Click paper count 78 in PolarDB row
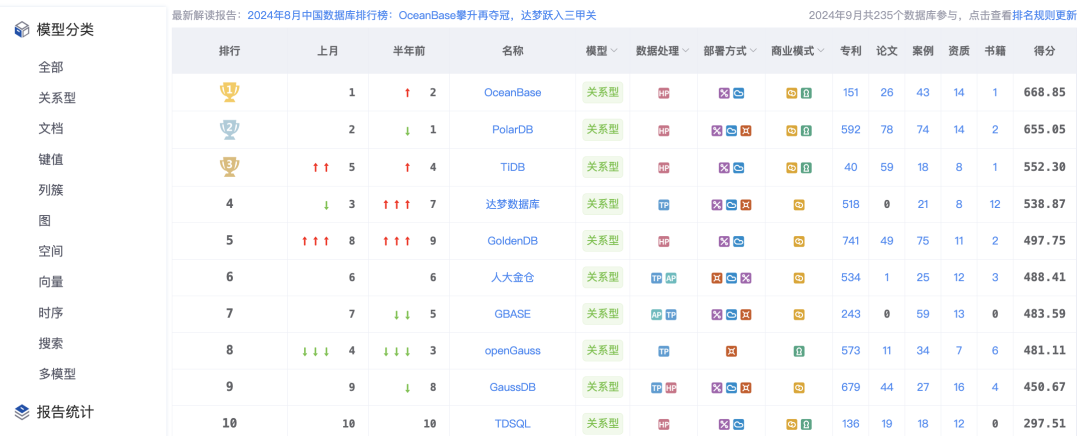 click(x=886, y=129)
